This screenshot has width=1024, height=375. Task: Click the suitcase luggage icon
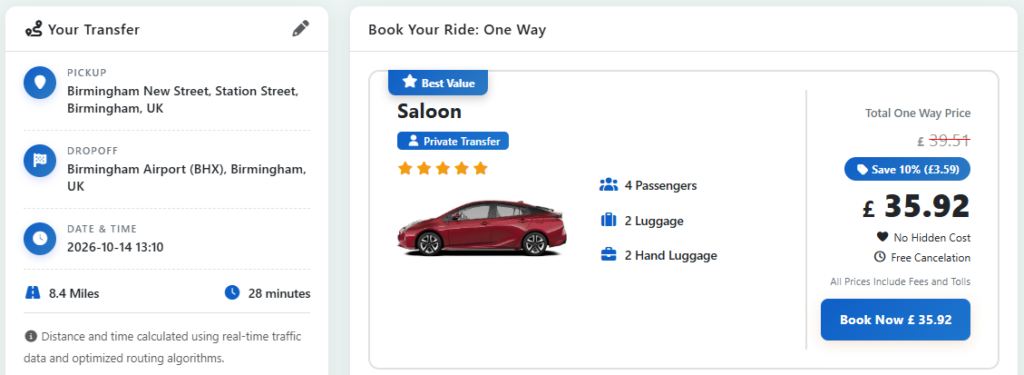(x=608, y=220)
